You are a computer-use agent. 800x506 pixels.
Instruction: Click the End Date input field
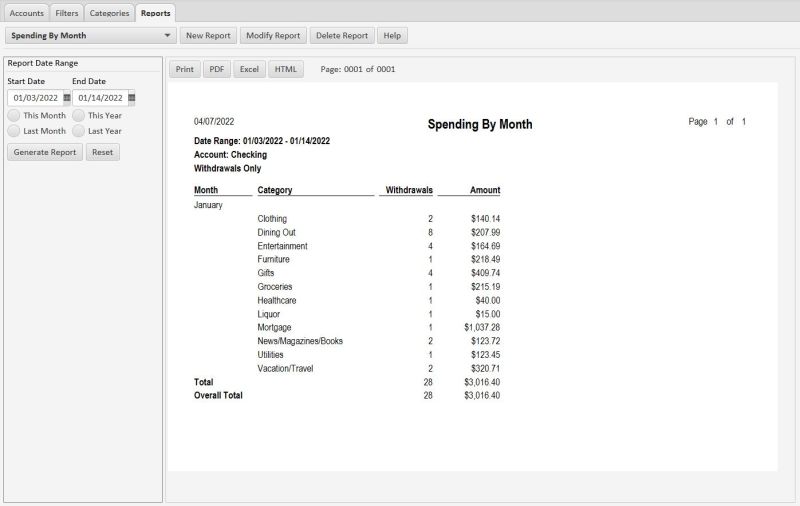(x=100, y=98)
